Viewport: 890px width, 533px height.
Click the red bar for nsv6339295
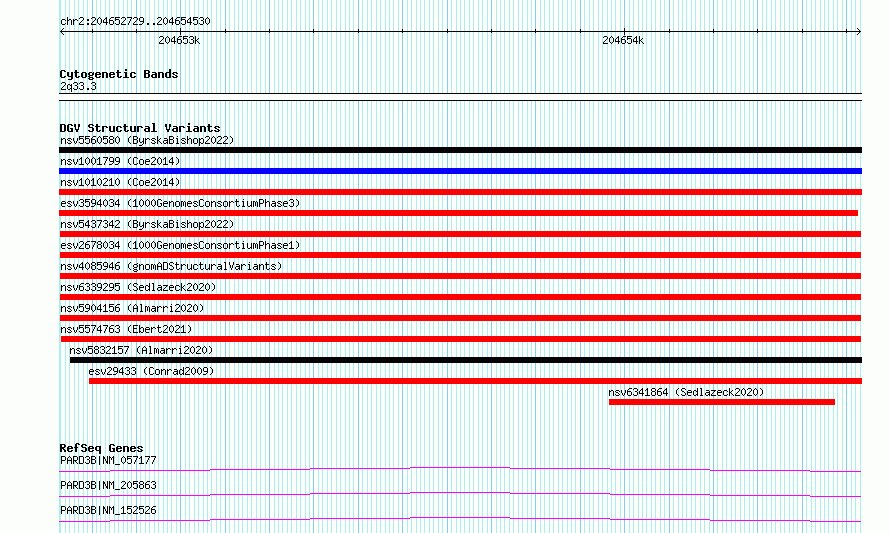coord(460,297)
